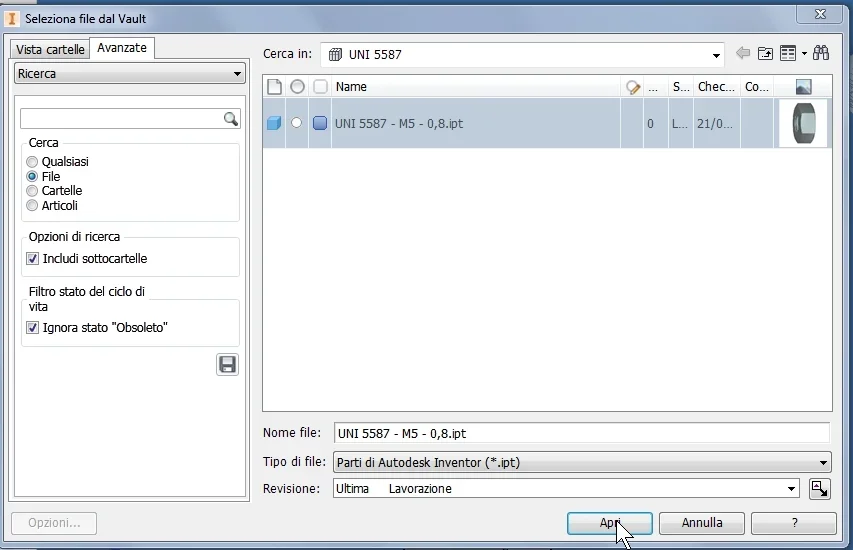Click the Co... column header
The image size is (853, 550).
[757, 86]
